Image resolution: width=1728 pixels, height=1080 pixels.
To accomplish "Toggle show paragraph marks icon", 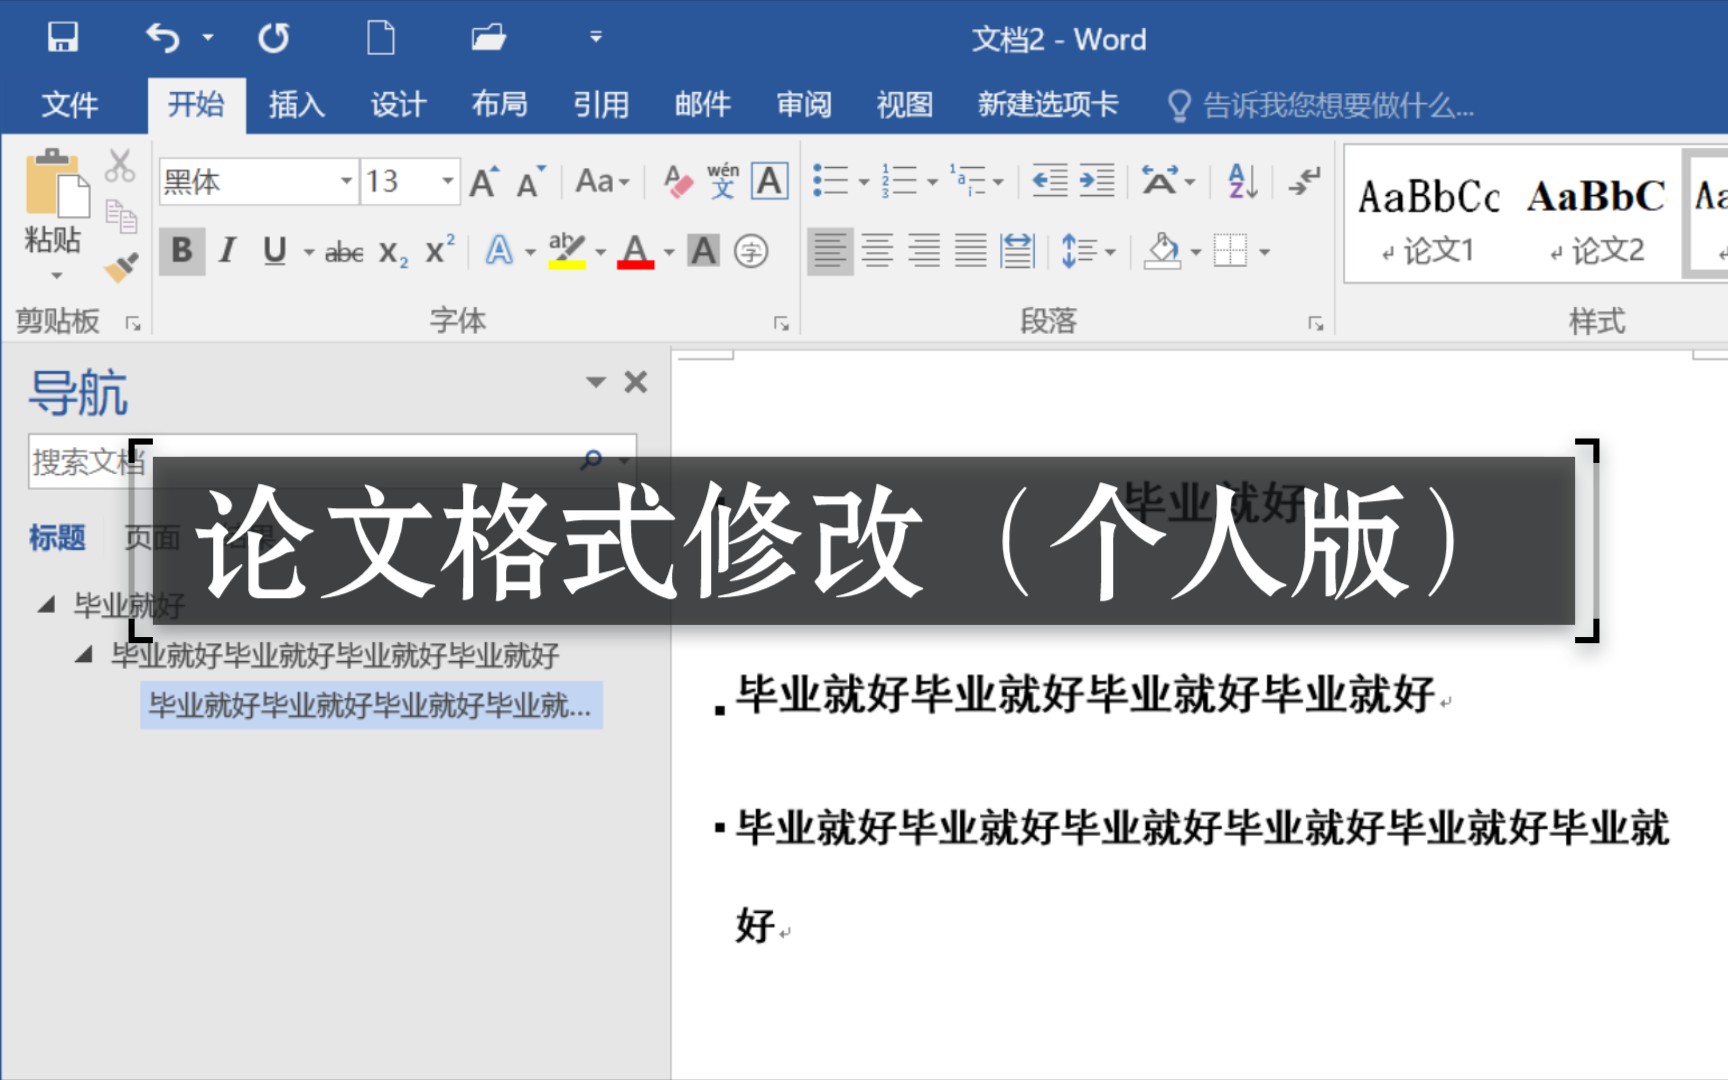I will tap(1305, 181).
